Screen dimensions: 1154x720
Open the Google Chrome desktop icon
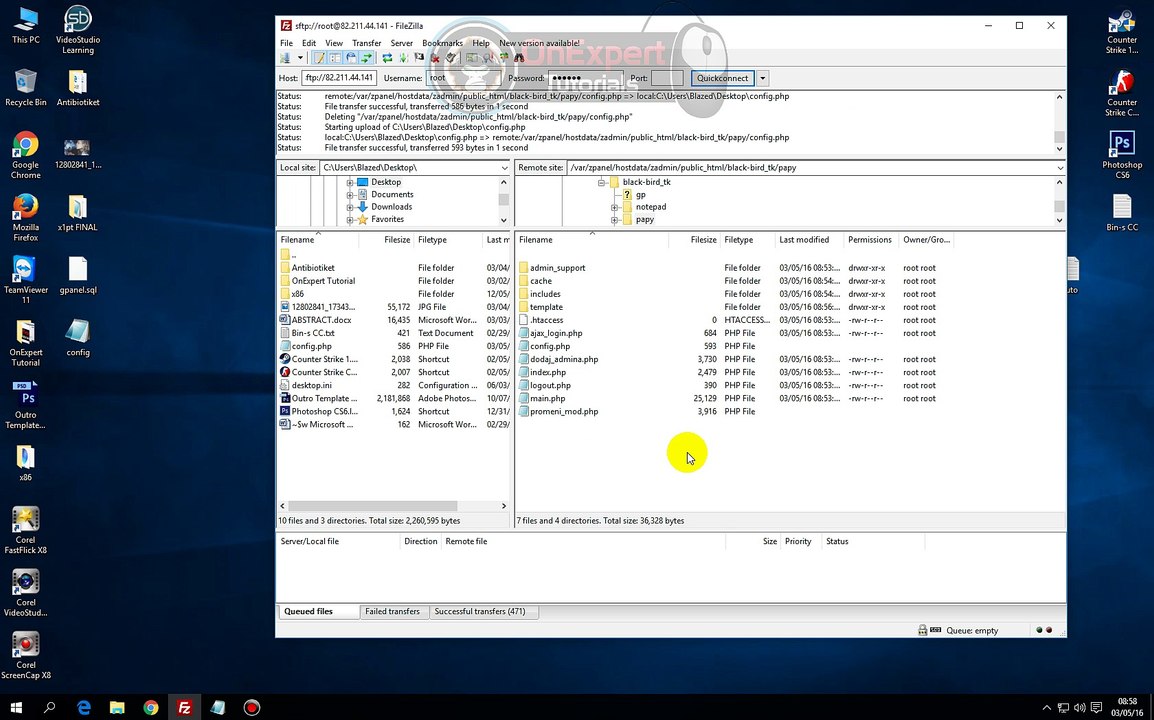(x=25, y=155)
